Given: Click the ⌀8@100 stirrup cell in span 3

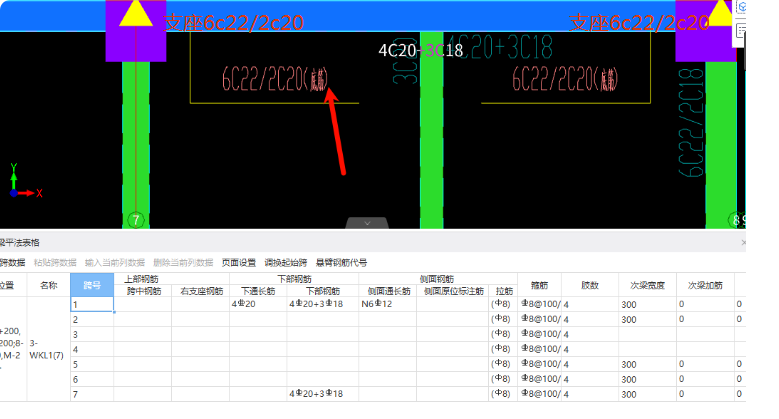Looking at the screenshot, I should (x=539, y=334).
